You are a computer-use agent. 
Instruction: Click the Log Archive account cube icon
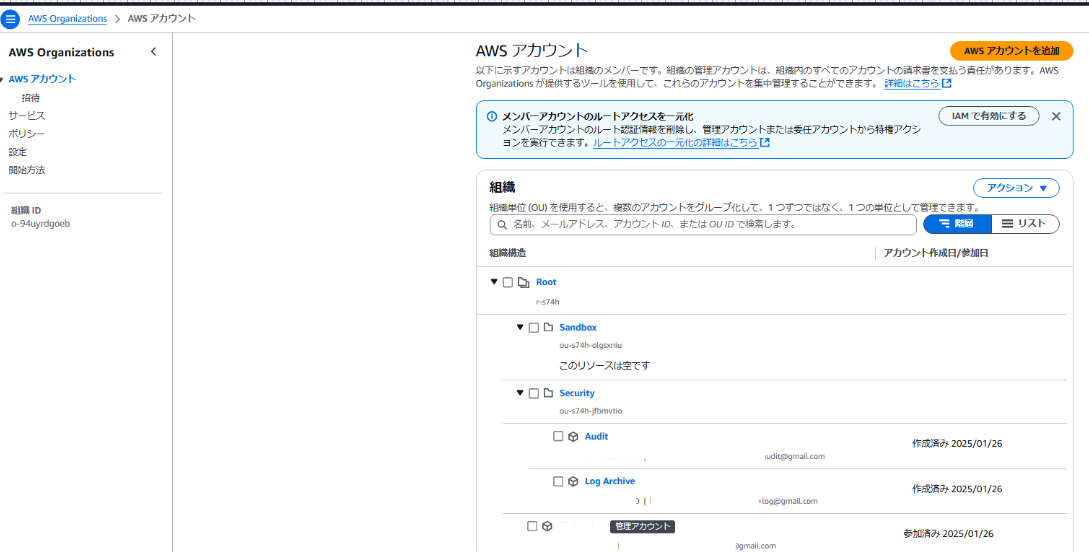[573, 481]
